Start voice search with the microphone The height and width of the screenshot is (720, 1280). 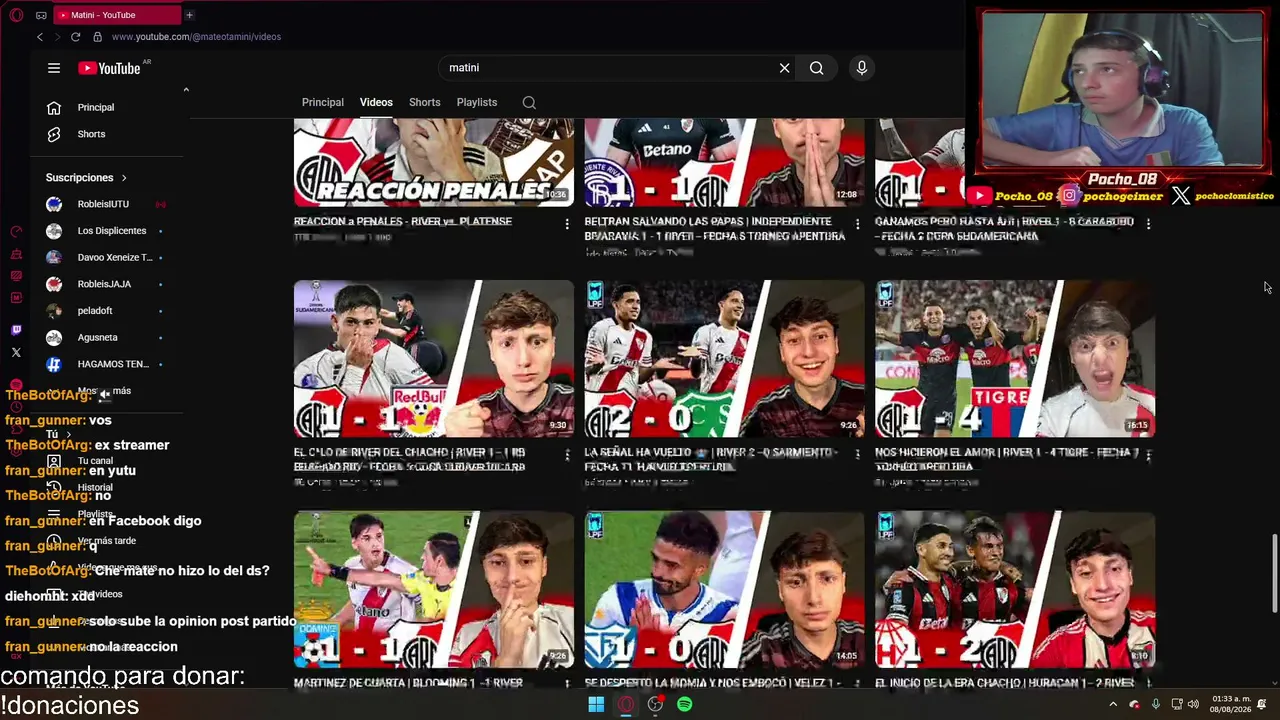click(861, 68)
